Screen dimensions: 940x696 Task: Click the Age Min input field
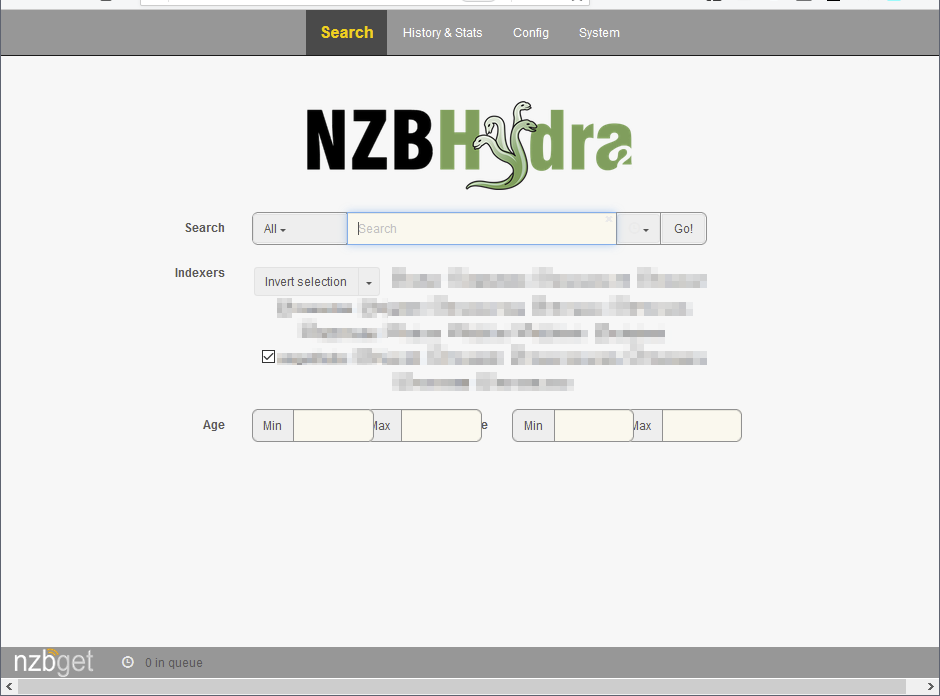coord(333,426)
